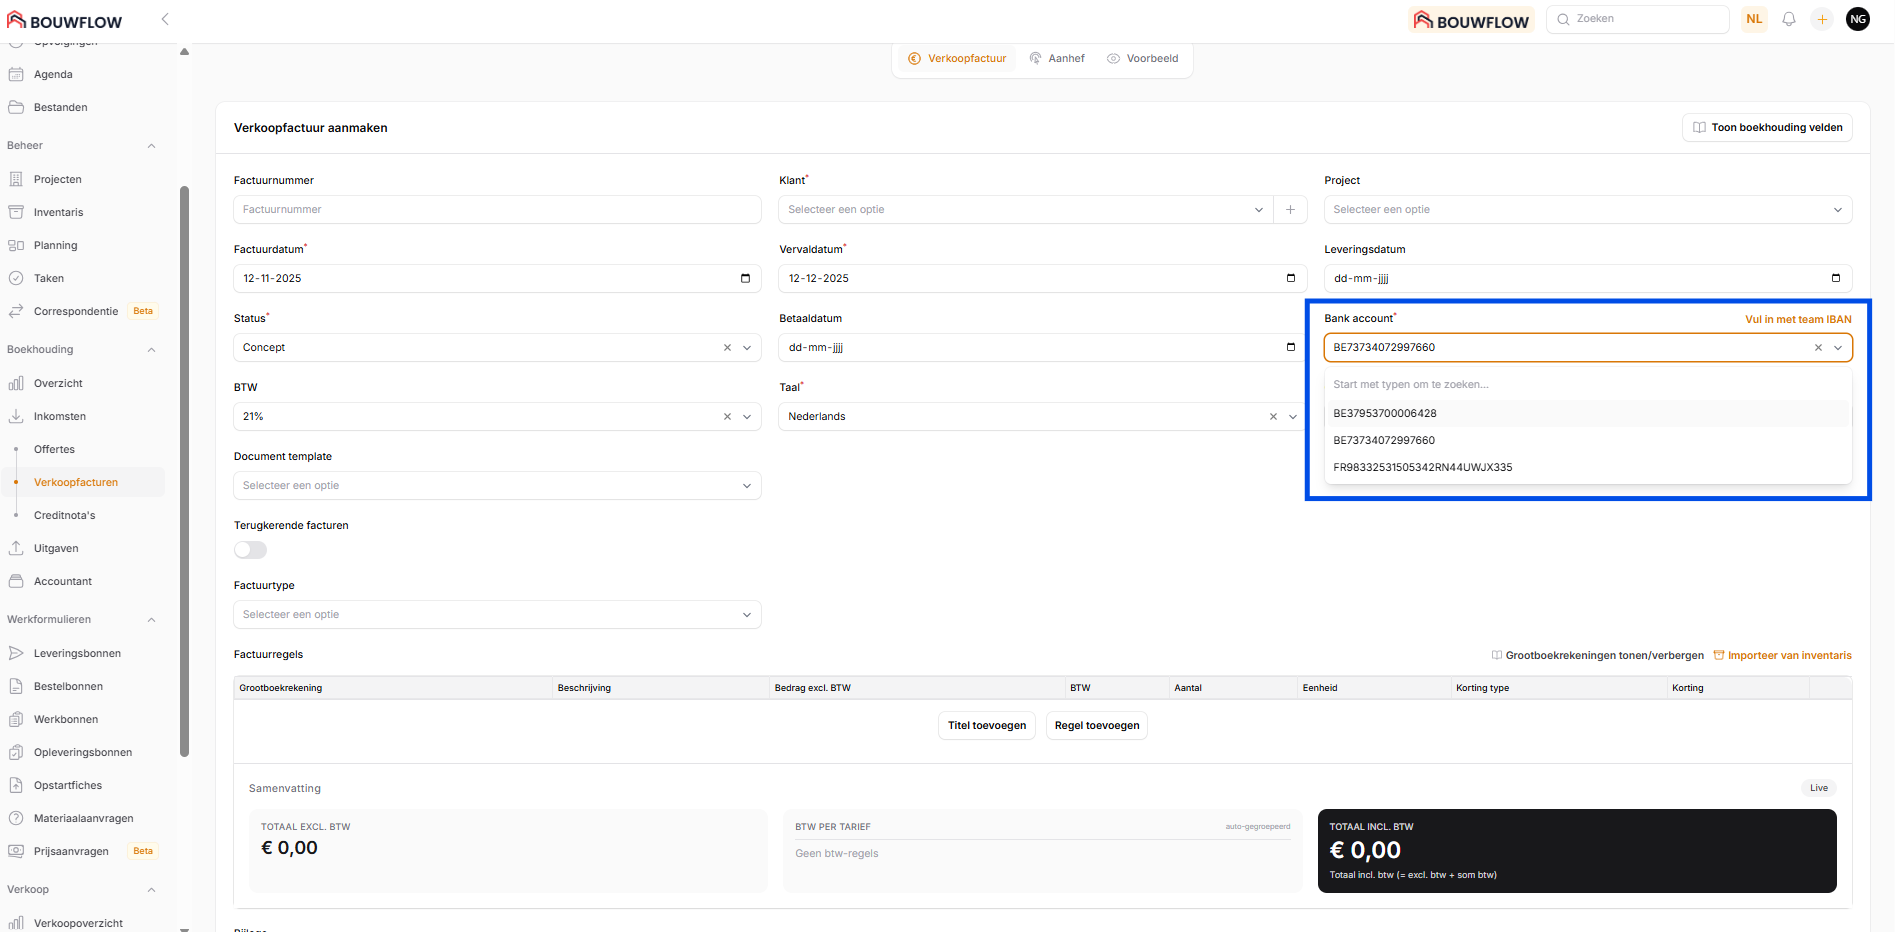
Task: Toggle the Terugkerende facturen switch
Action: (x=250, y=550)
